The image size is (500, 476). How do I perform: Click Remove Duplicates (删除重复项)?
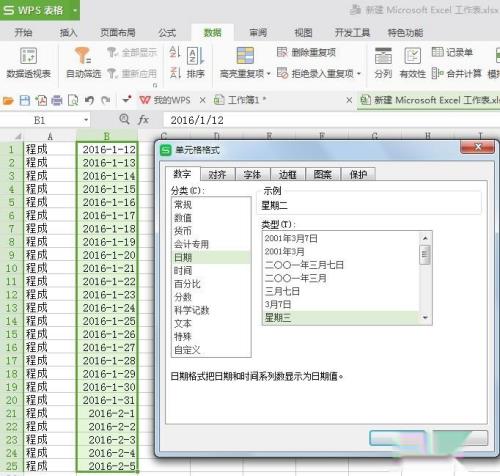coord(306,52)
